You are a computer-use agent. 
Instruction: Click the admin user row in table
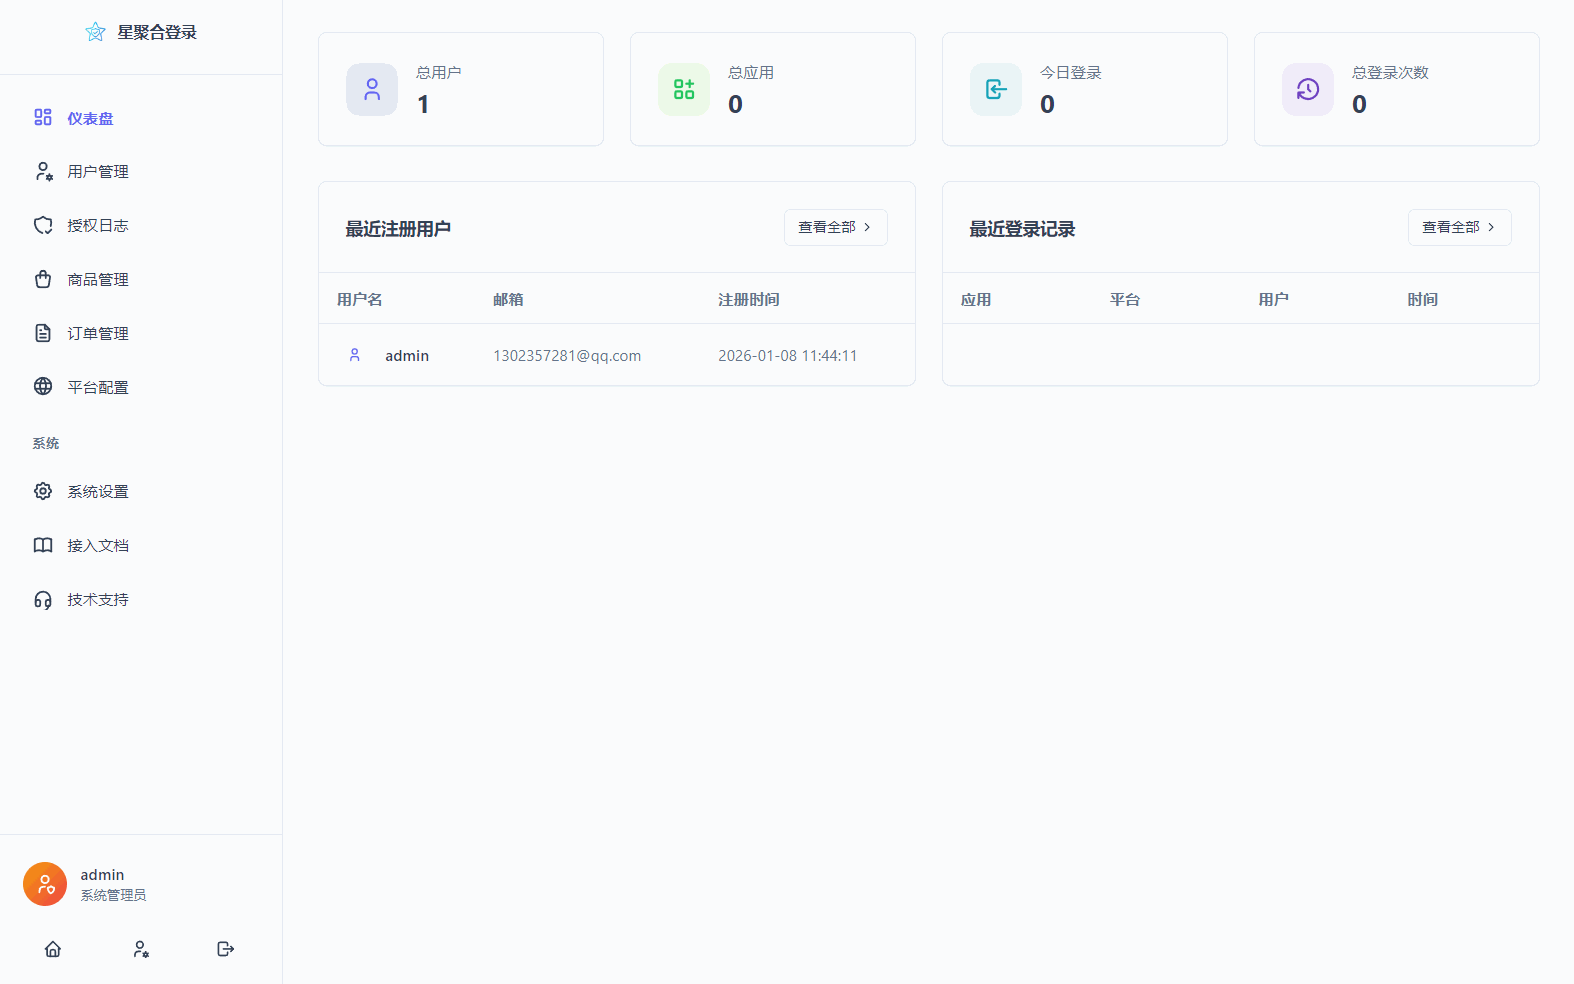point(616,356)
